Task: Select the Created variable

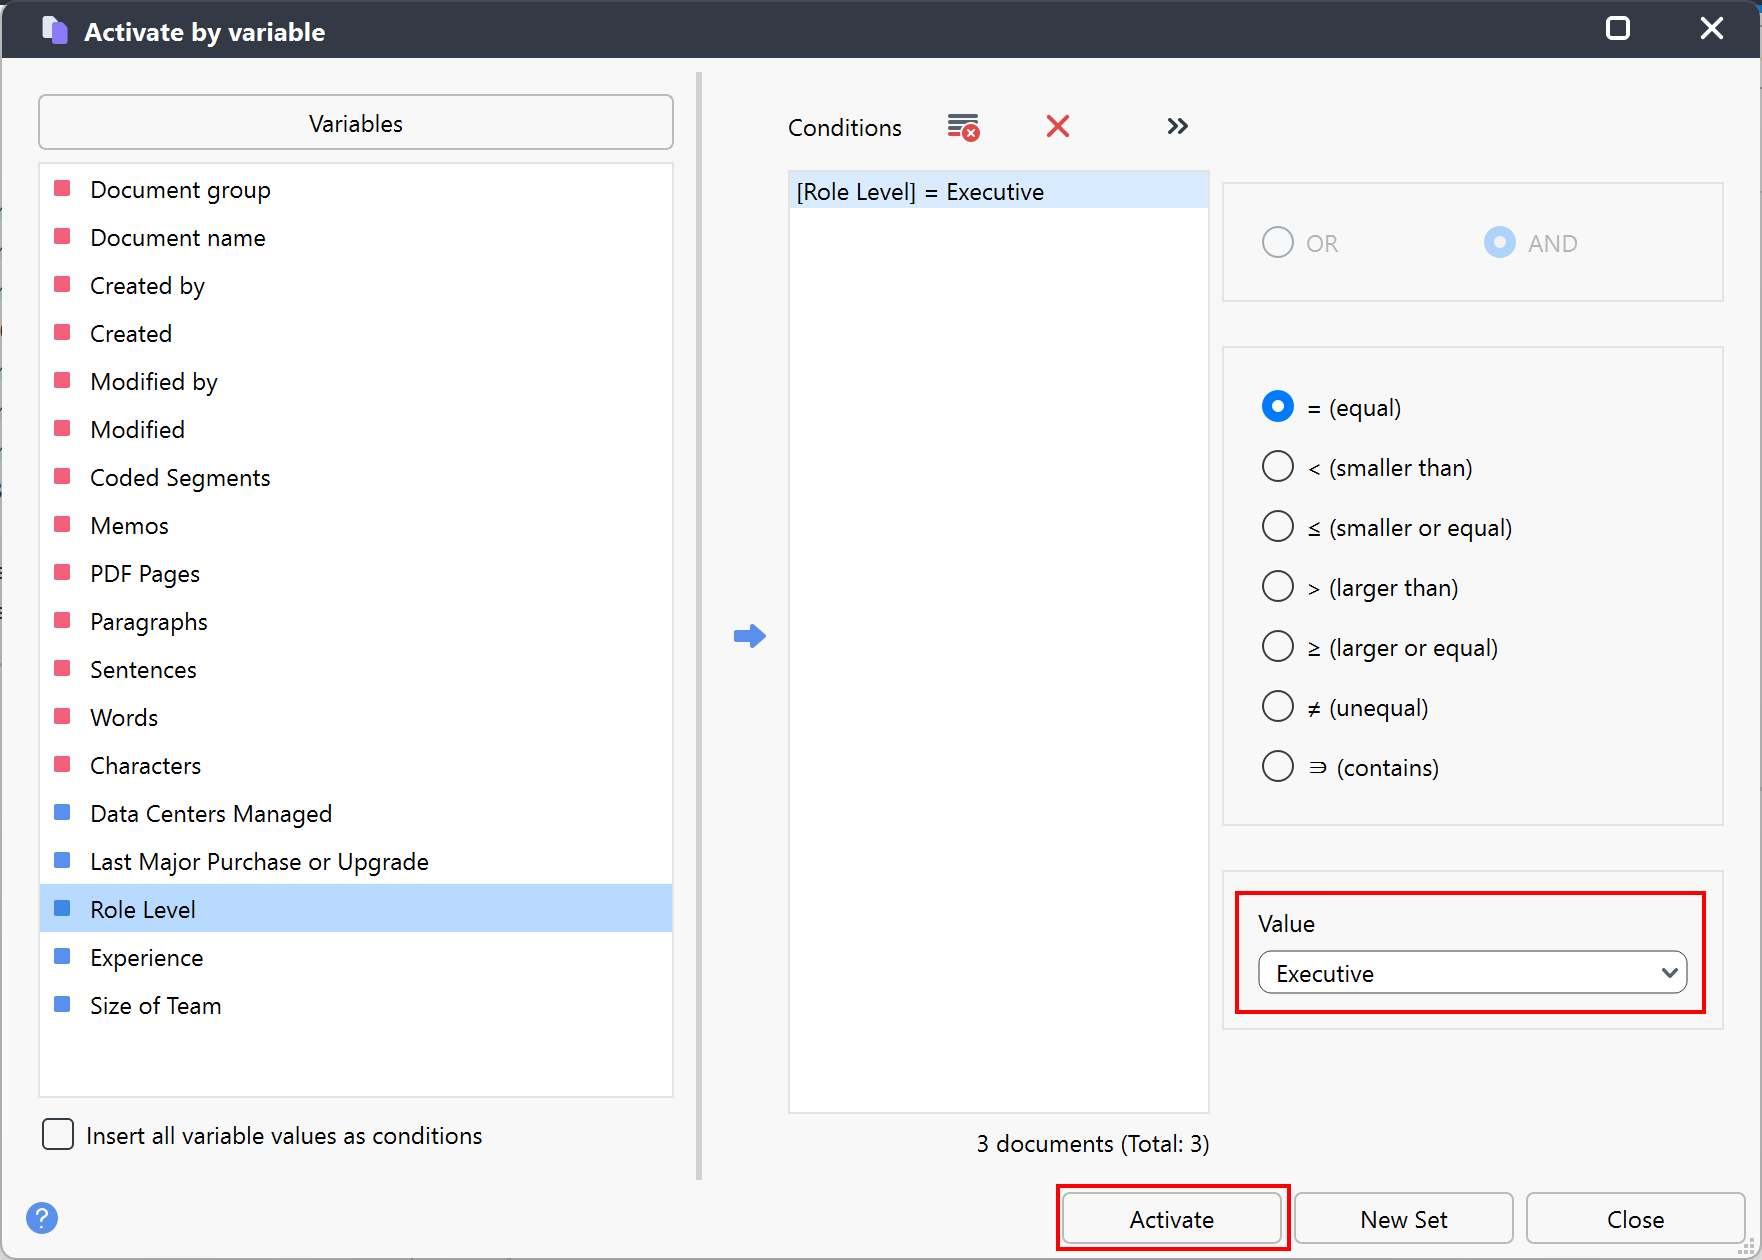Action: [x=356, y=333]
